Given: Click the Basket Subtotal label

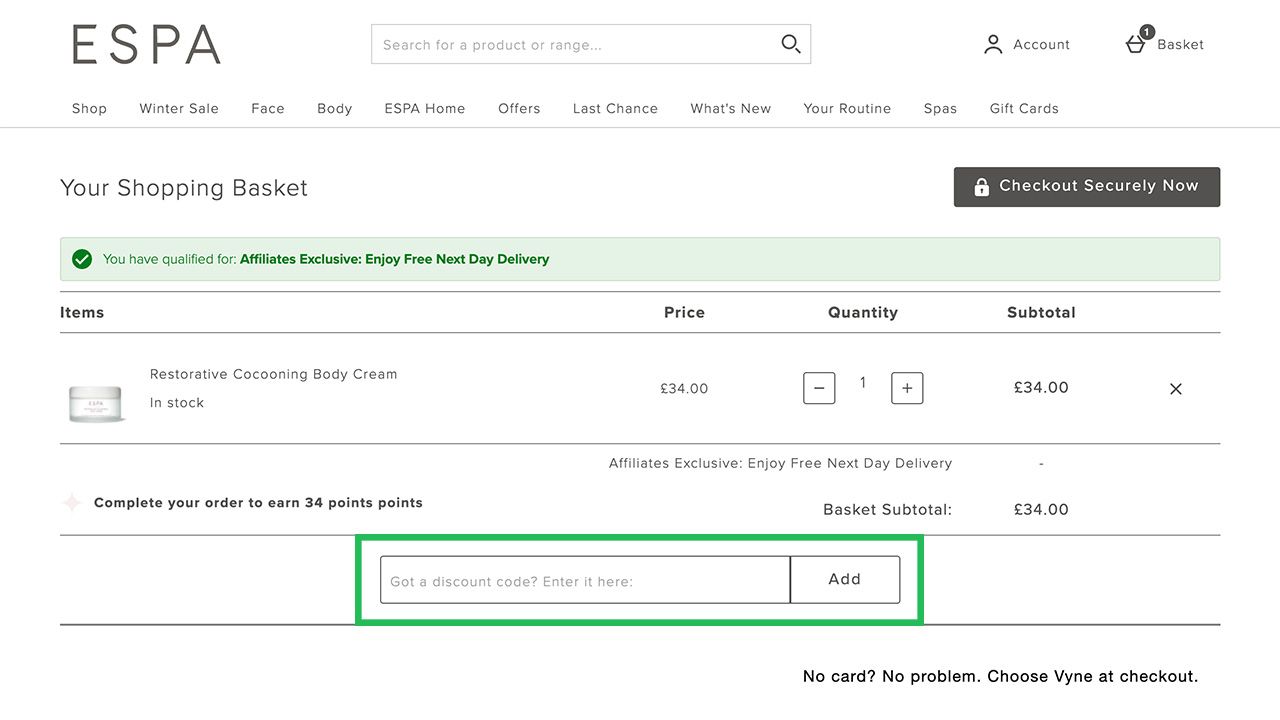Looking at the screenshot, I should pyautogui.click(x=887, y=510).
